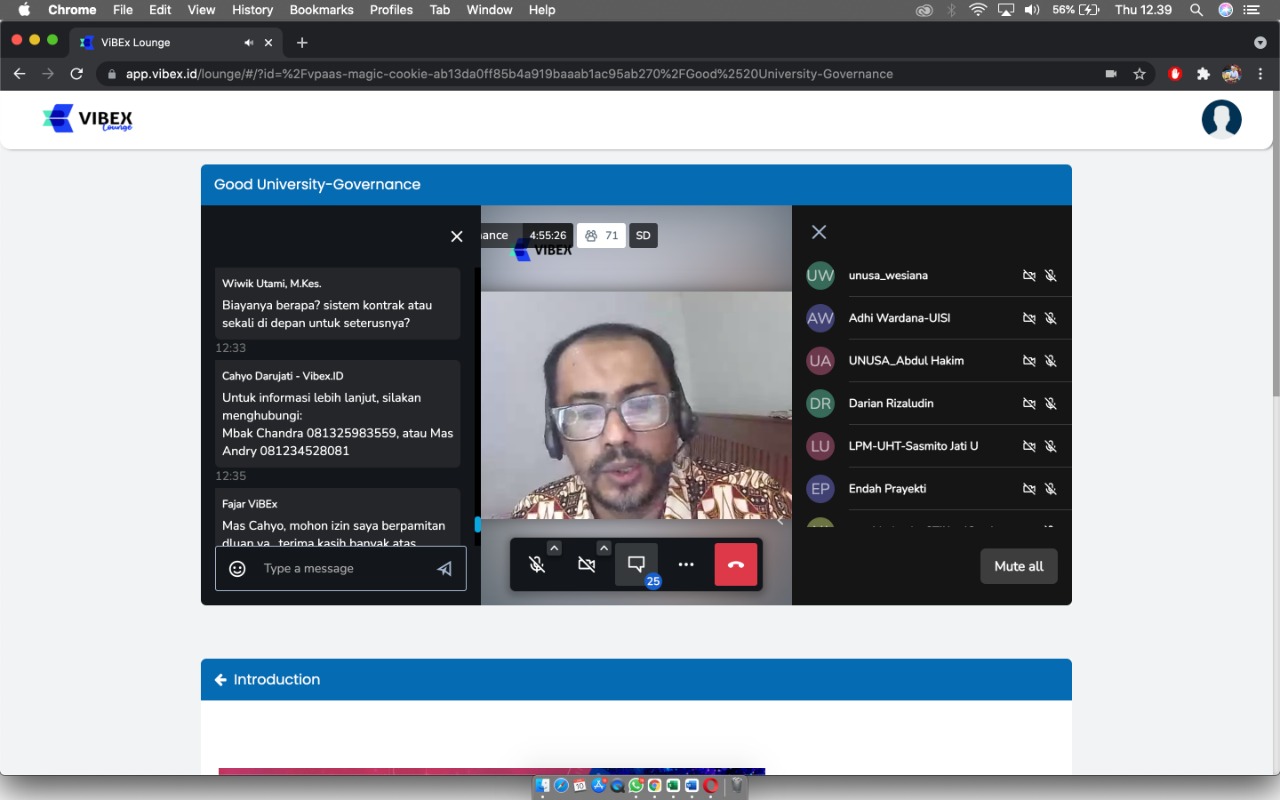Toggle microphone for unusa_wesiana participant
The height and width of the screenshot is (800, 1280).
[x=1051, y=275]
